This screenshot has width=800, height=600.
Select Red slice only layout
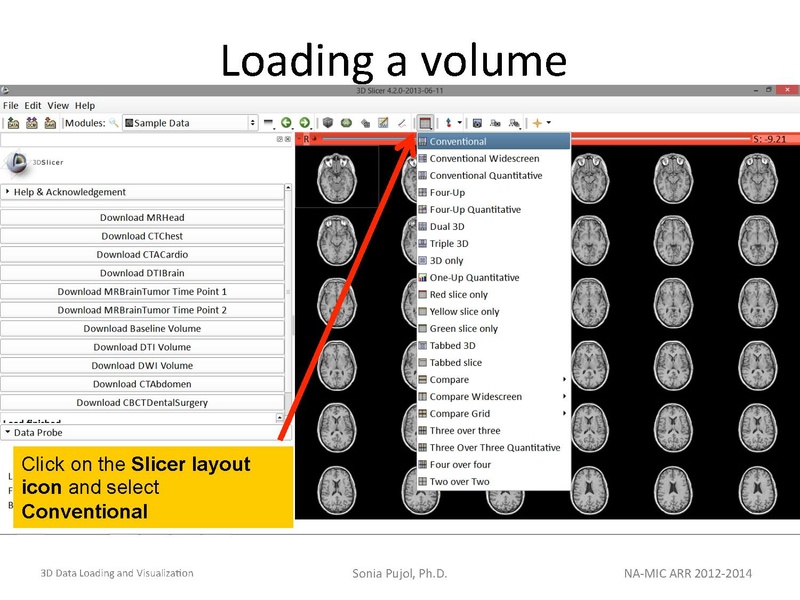point(493,294)
